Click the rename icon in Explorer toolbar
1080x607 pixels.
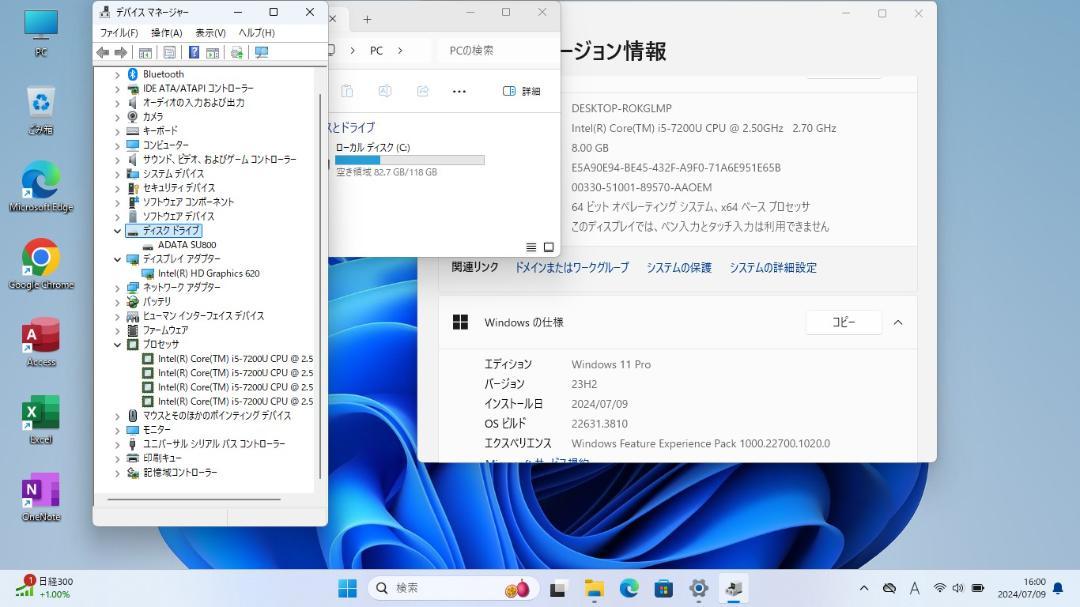[385, 91]
